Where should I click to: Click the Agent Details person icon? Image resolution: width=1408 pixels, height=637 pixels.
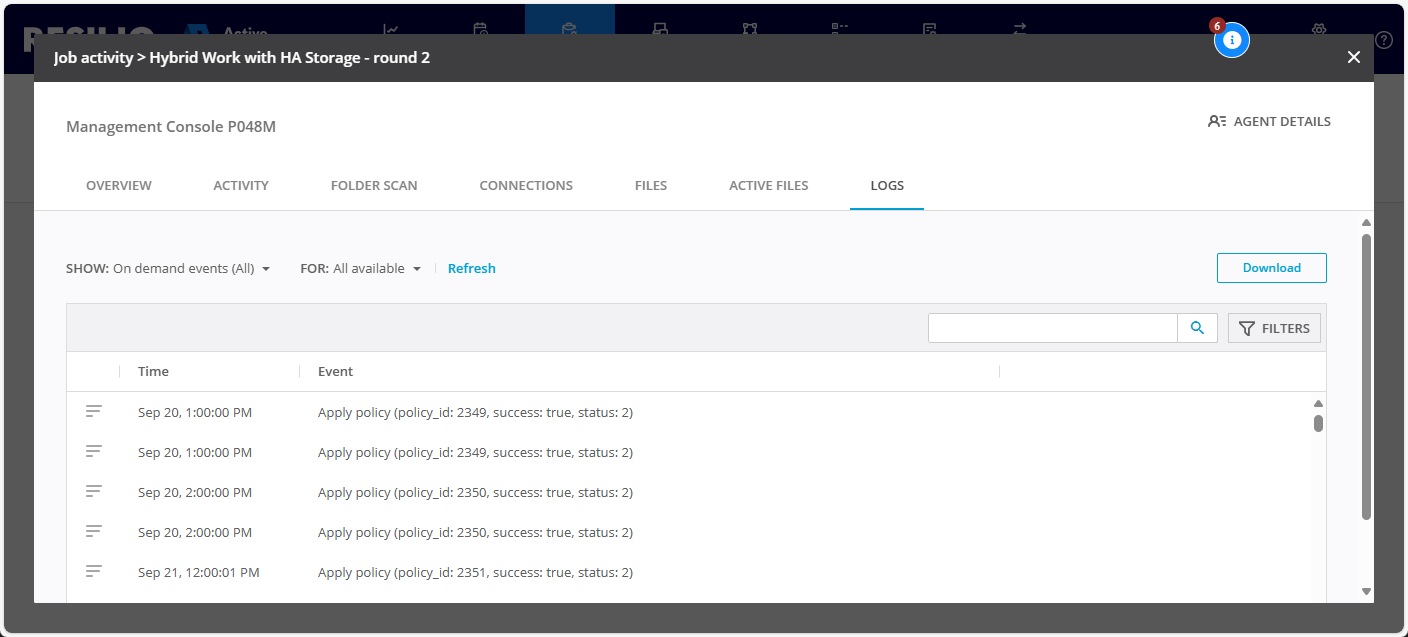[1216, 122]
